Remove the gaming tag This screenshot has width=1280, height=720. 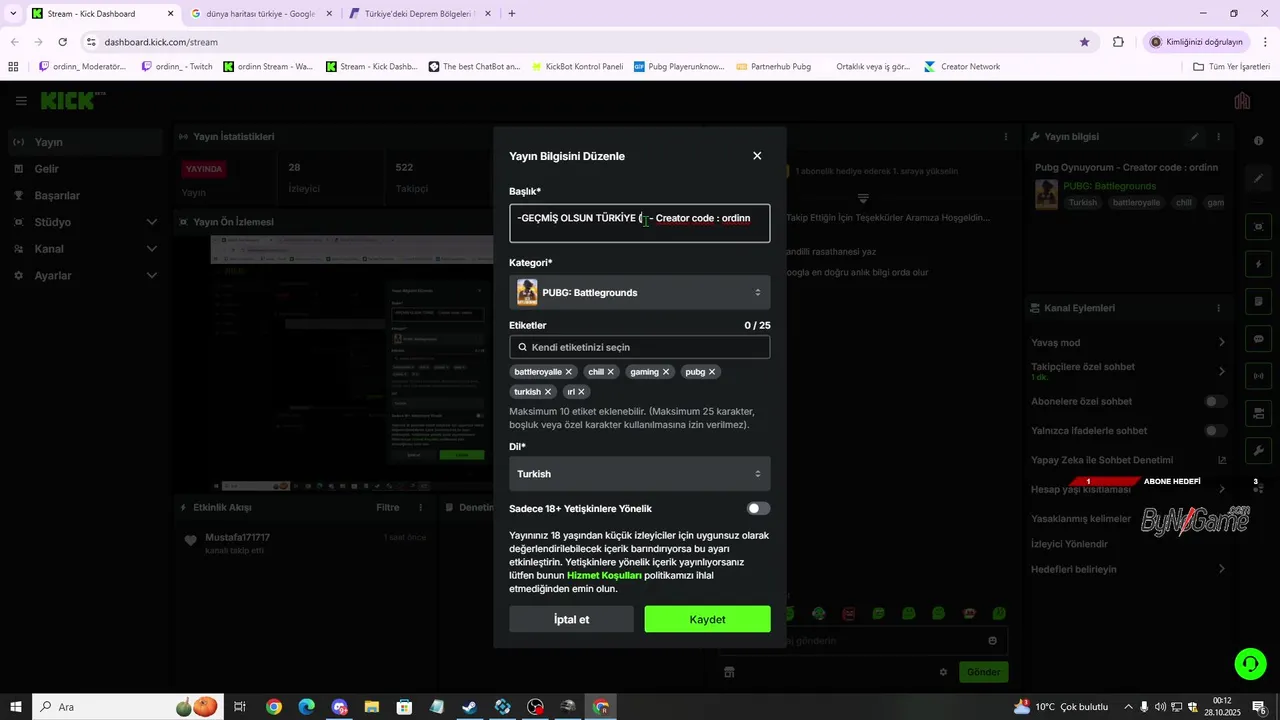(666, 372)
